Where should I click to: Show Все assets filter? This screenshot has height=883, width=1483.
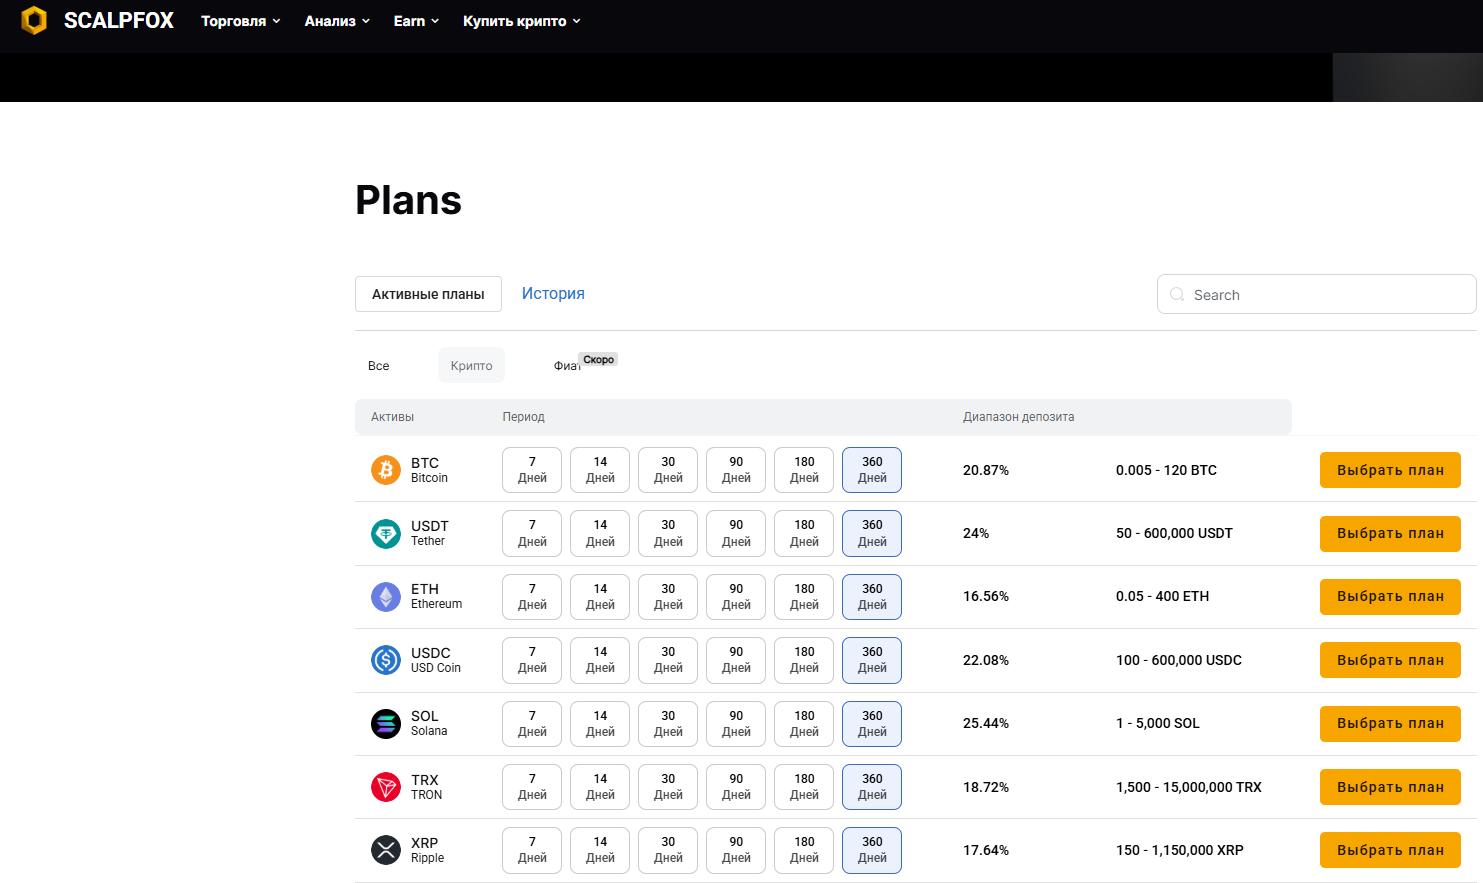(x=379, y=366)
